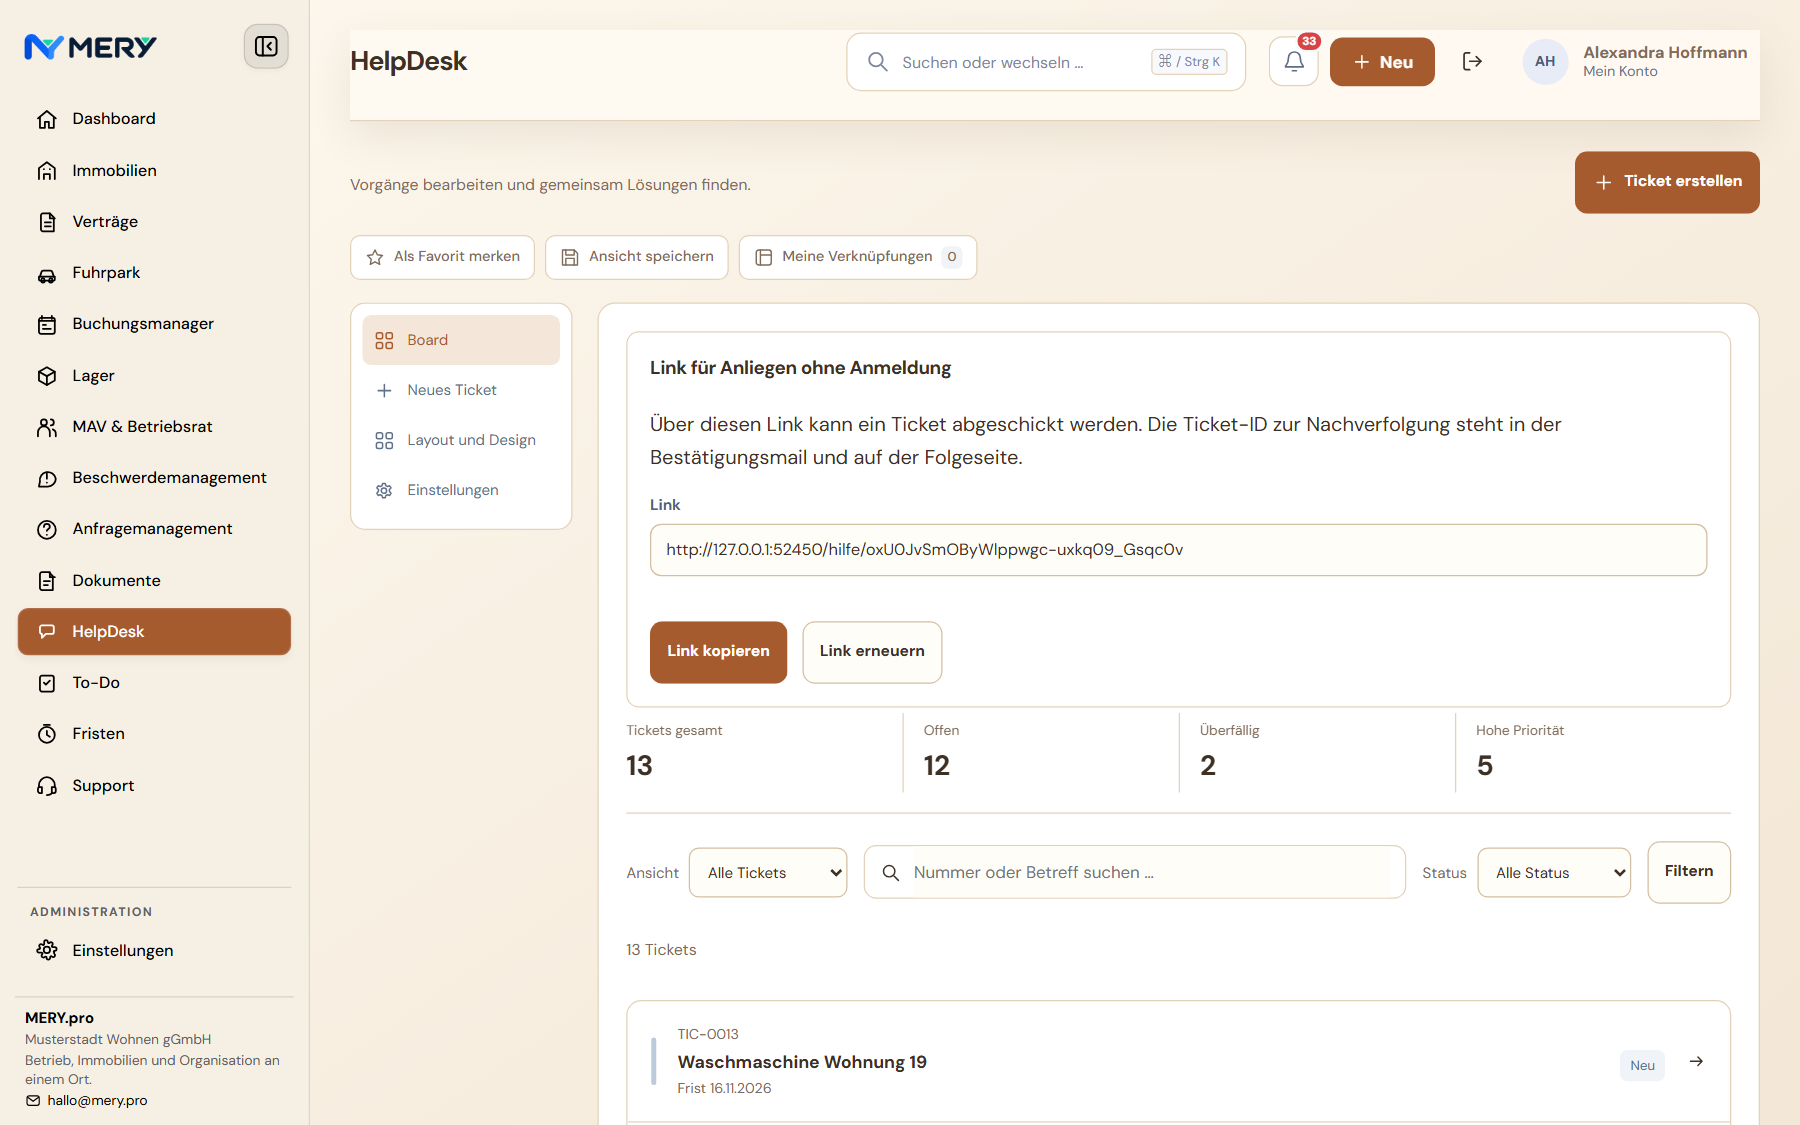Image resolution: width=1800 pixels, height=1125 pixels.
Task: Click the anonymous ticket link URL field
Action: [x=1178, y=550]
